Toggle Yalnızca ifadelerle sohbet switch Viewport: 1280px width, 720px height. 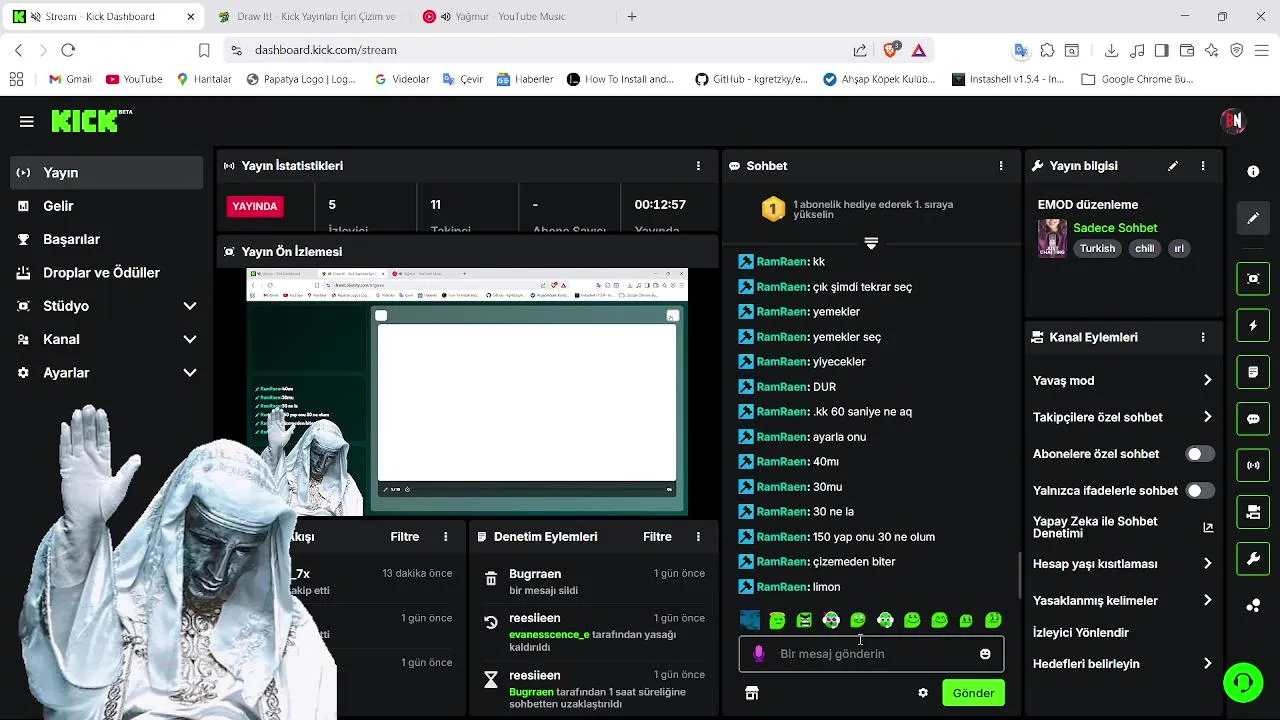coord(1200,491)
